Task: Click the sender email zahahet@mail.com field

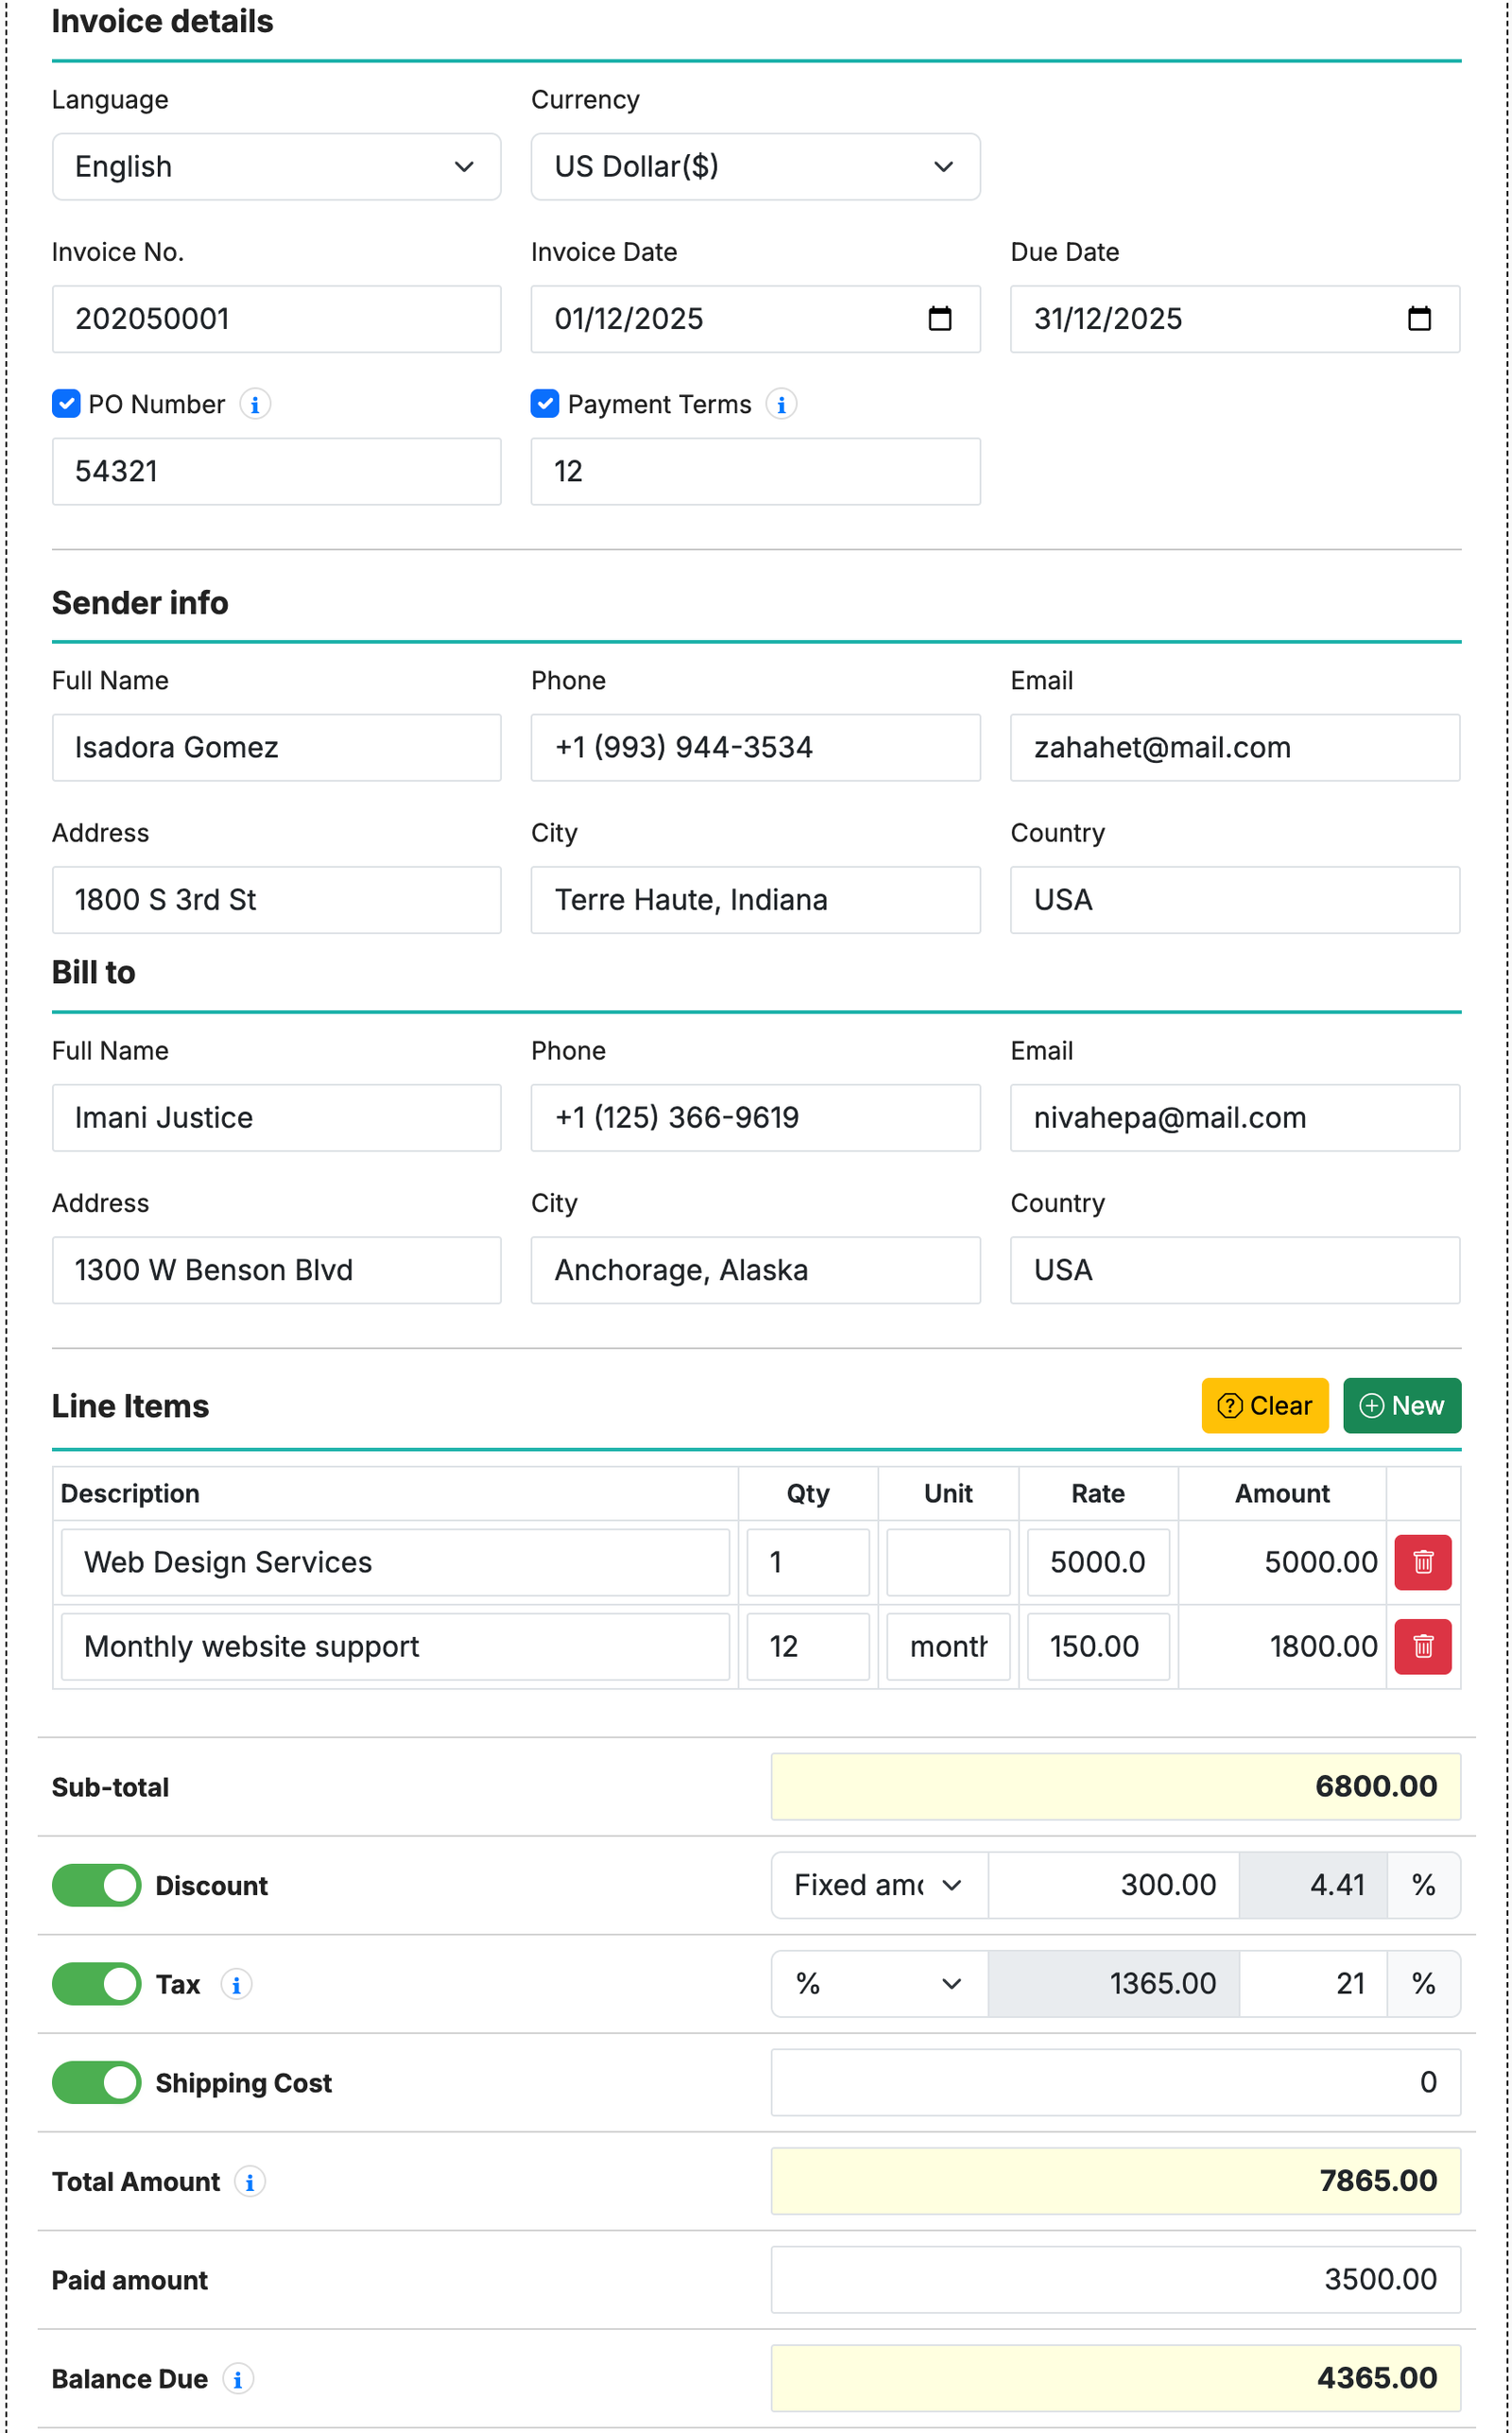Action: pyautogui.click(x=1235, y=747)
